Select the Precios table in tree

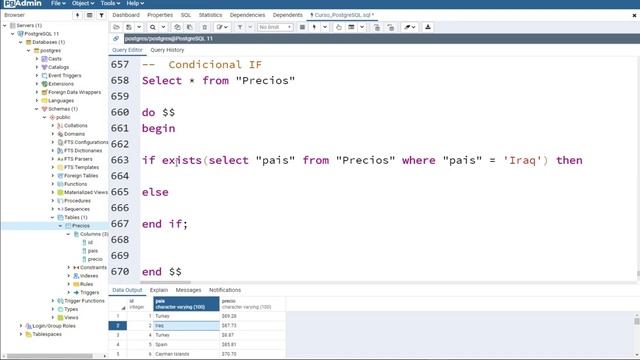[x=80, y=226]
